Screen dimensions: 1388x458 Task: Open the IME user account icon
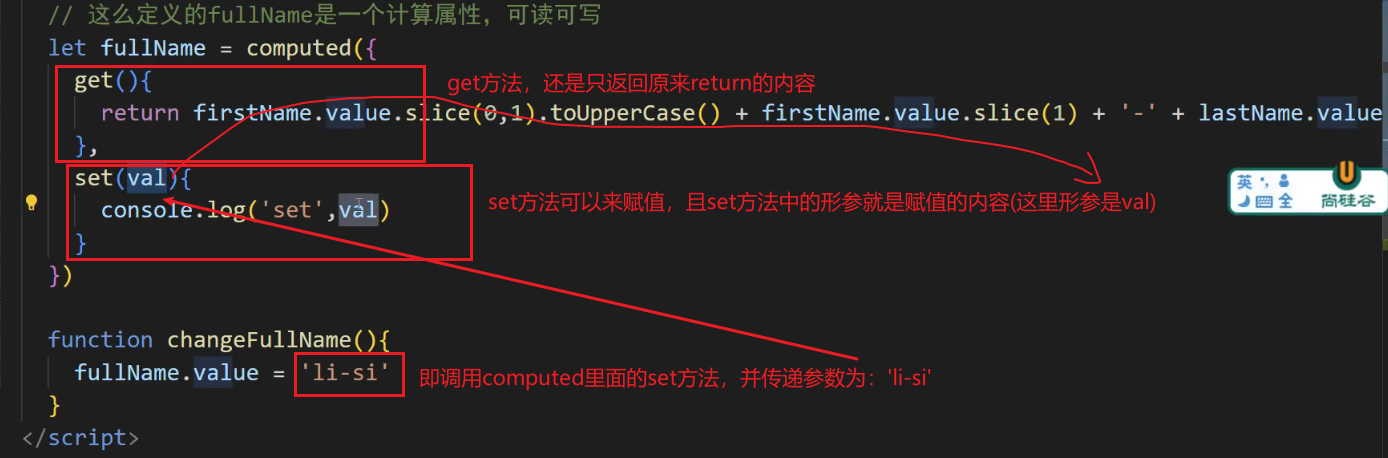tap(1284, 182)
